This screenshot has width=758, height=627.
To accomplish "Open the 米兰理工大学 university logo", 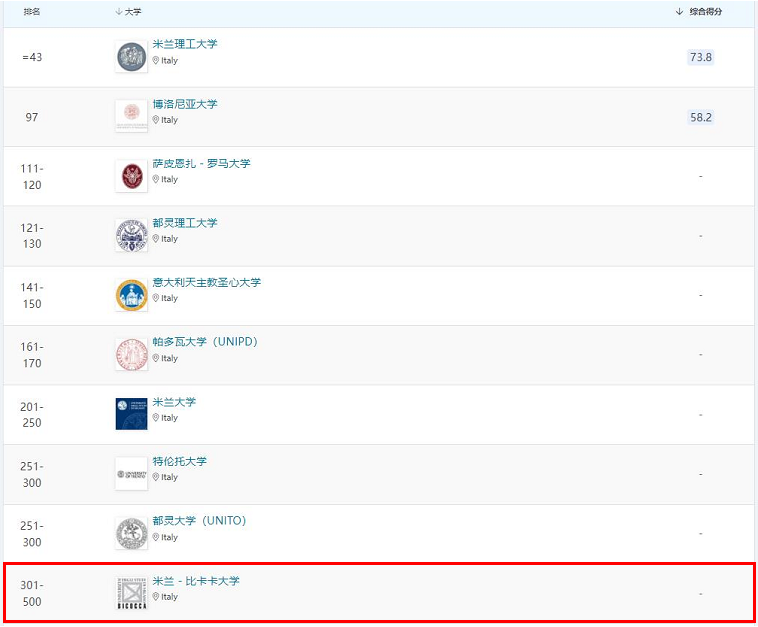I will (131, 57).
